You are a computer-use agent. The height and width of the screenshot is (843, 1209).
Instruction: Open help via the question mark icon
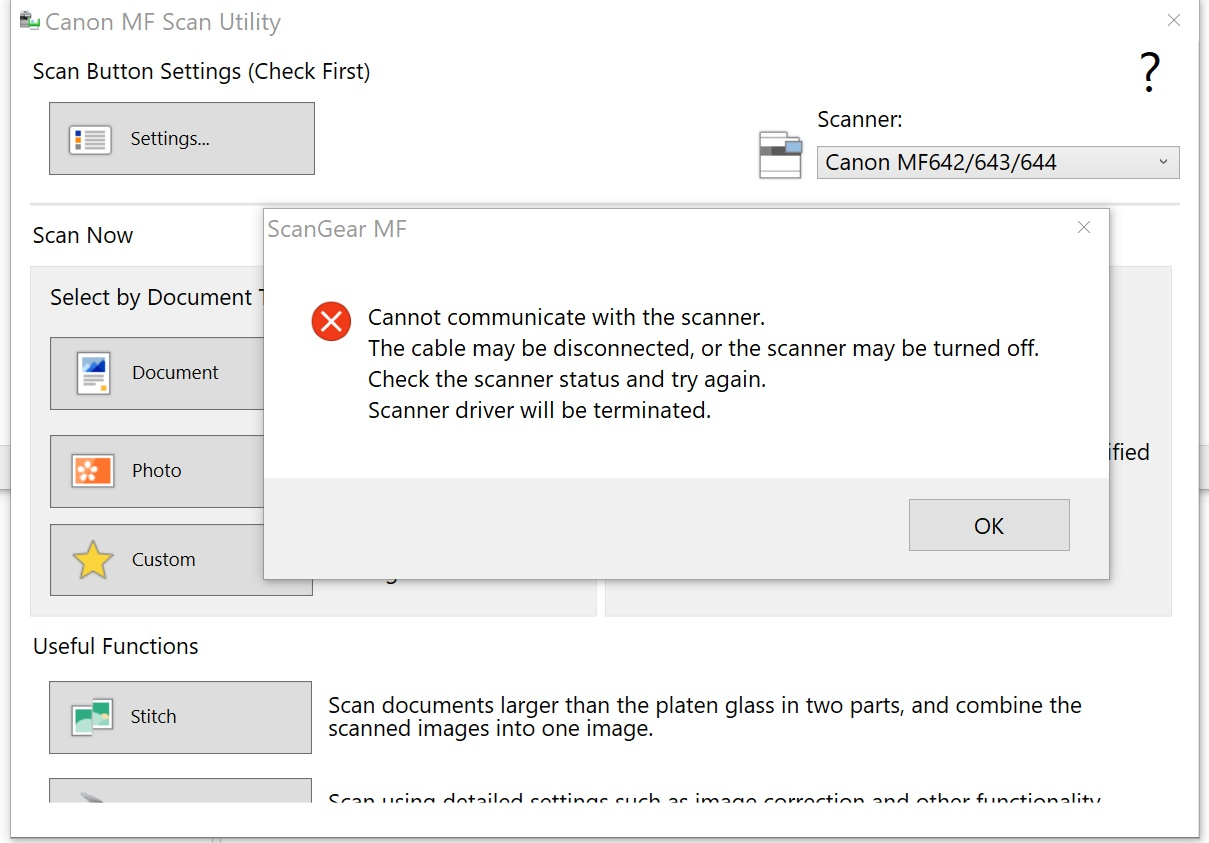[x=1149, y=71]
